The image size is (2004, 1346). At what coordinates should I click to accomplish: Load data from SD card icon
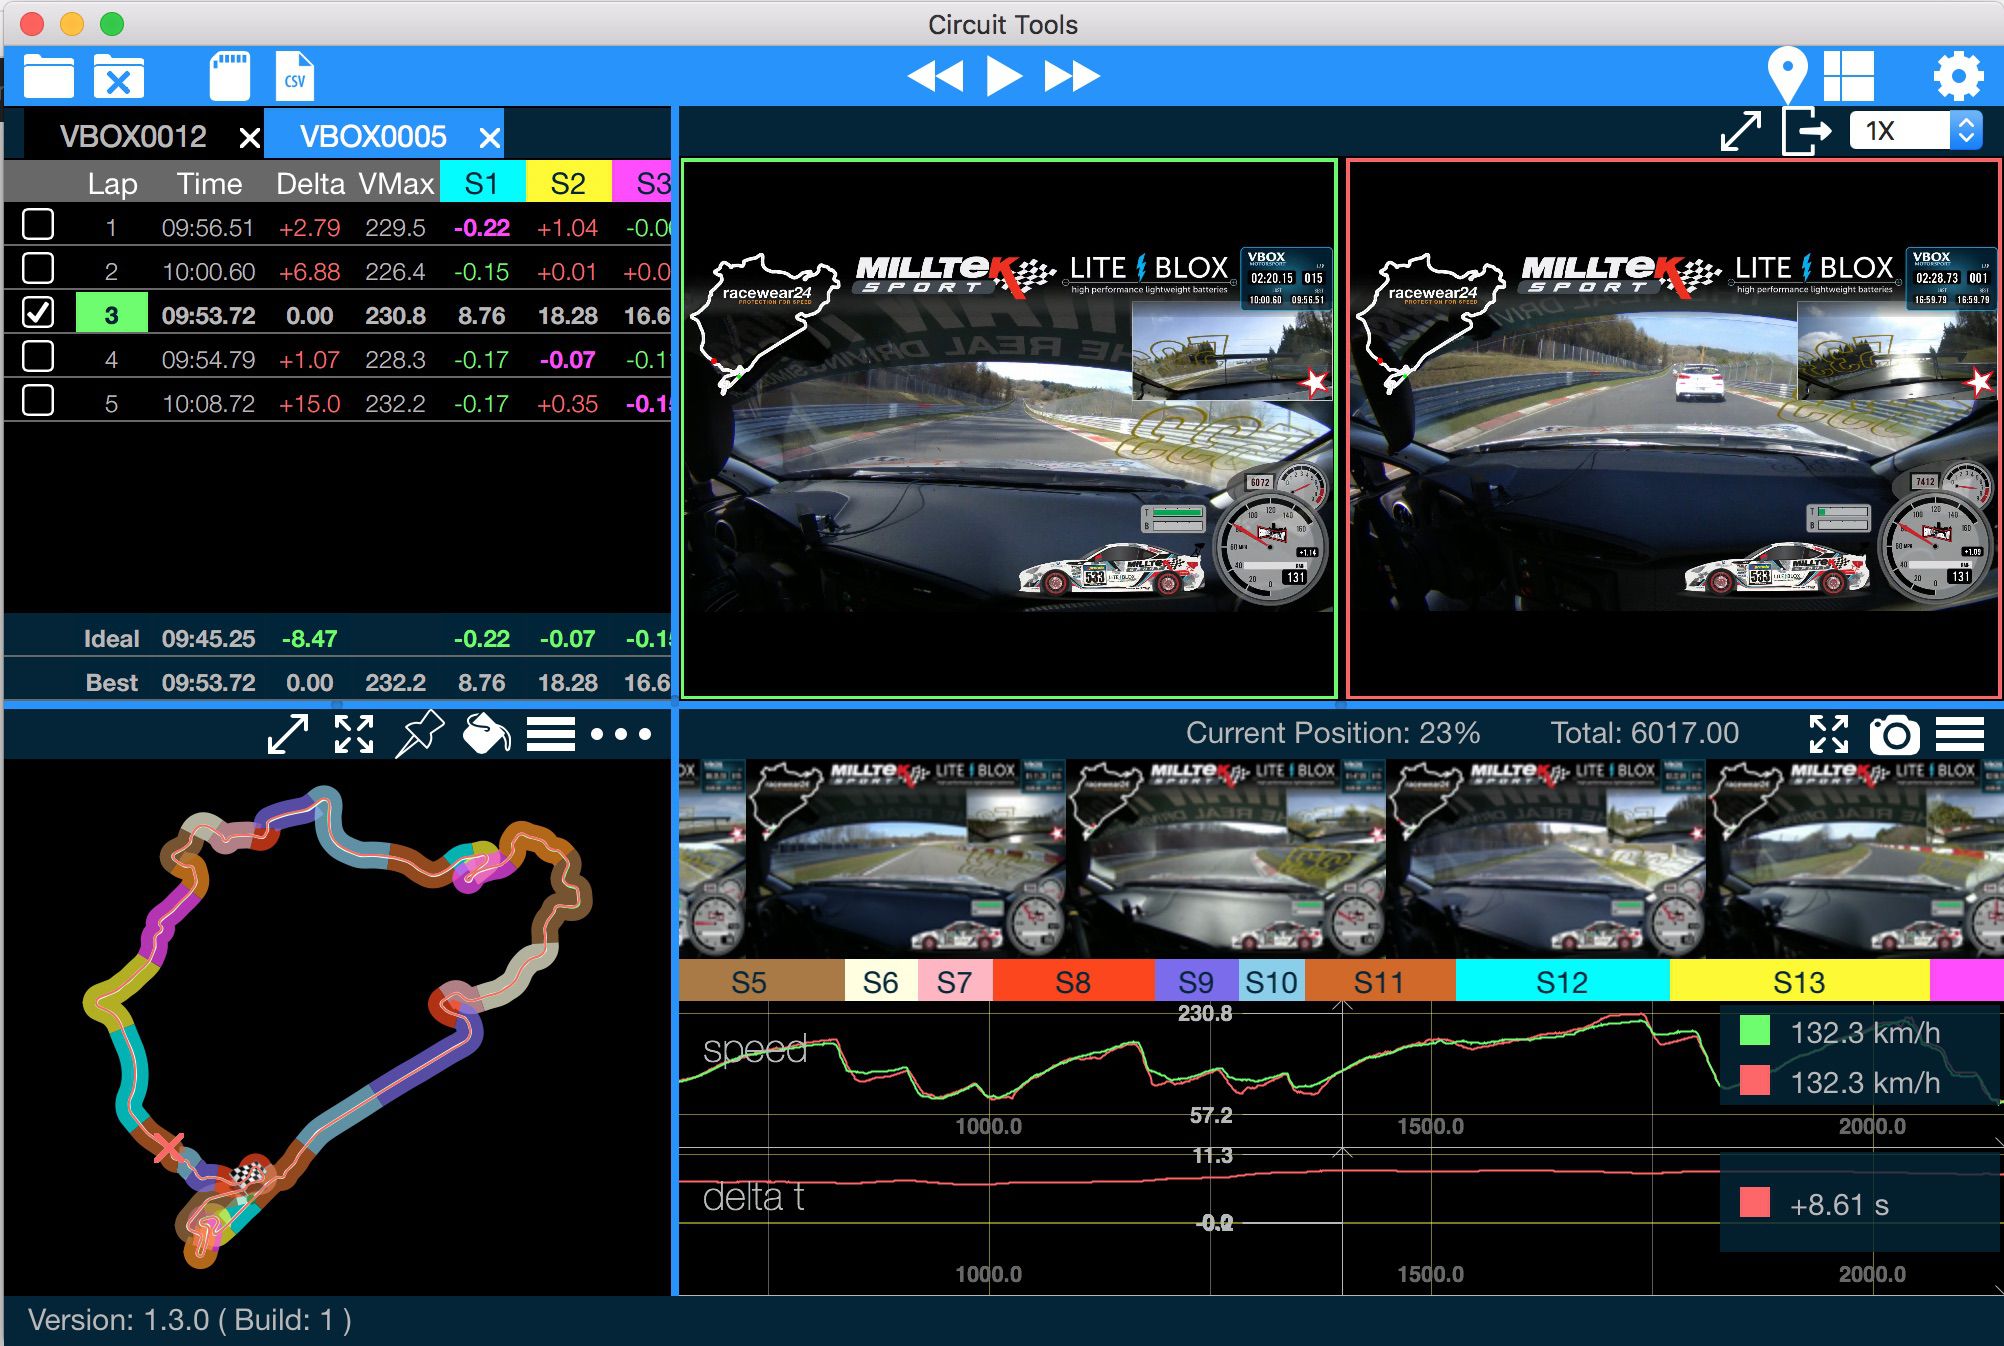pos(229,76)
